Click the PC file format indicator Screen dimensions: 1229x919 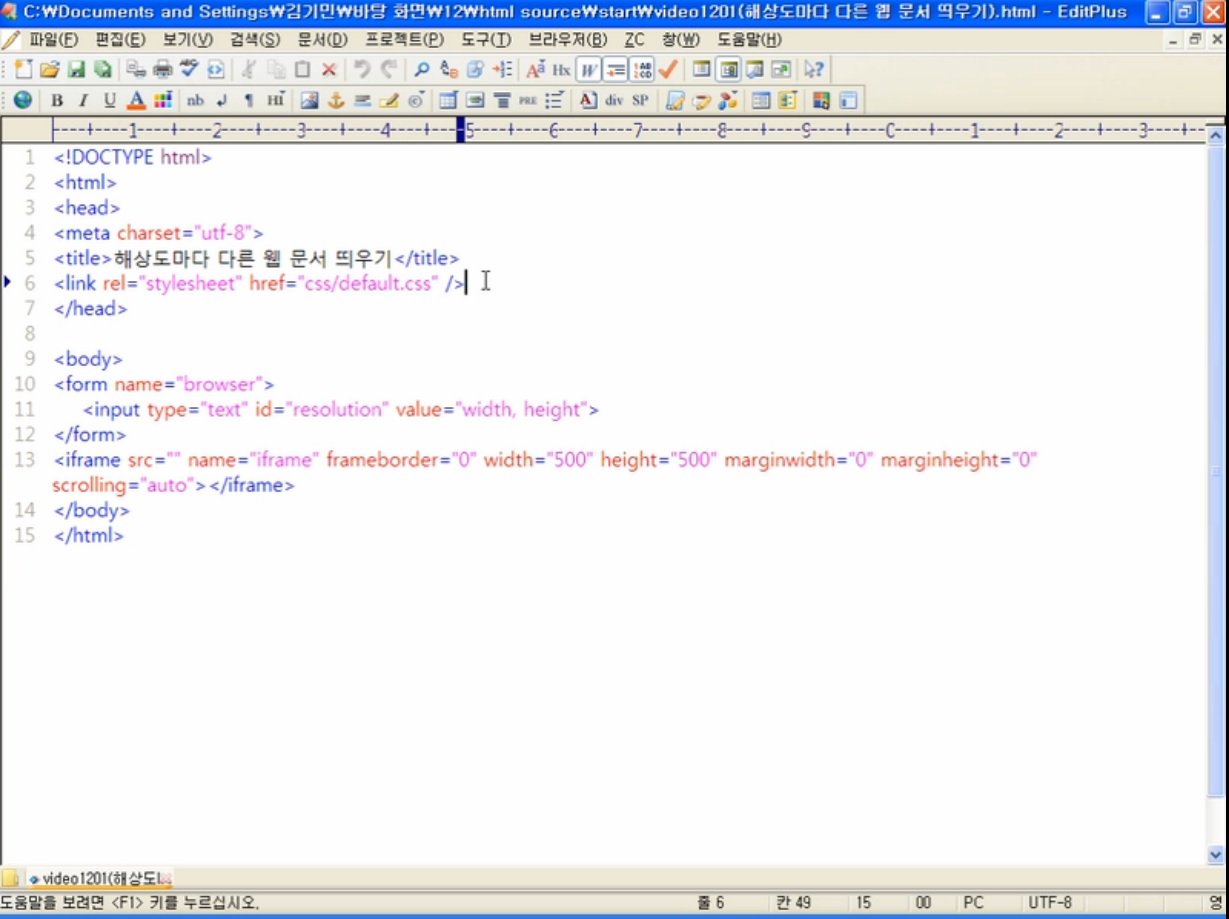pos(973,903)
